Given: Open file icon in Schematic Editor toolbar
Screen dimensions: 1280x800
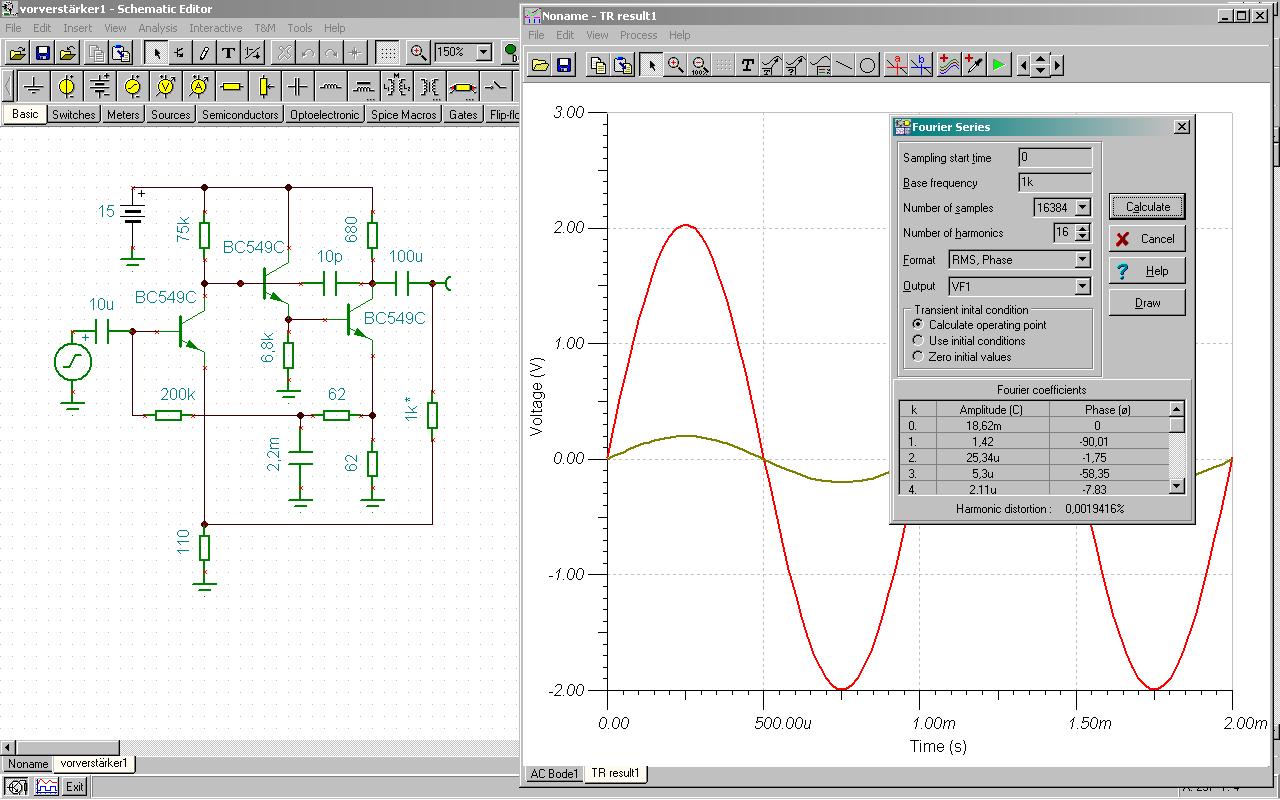Looking at the screenshot, I should pos(18,53).
